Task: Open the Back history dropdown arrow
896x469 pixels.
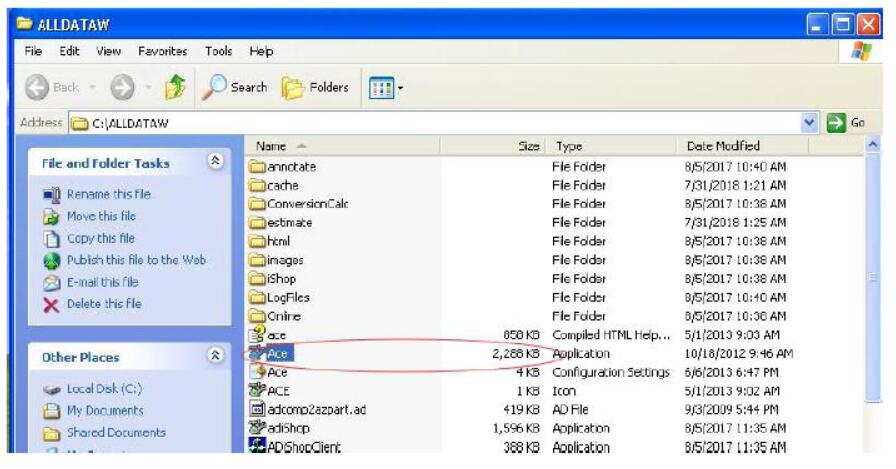Action: tap(93, 88)
